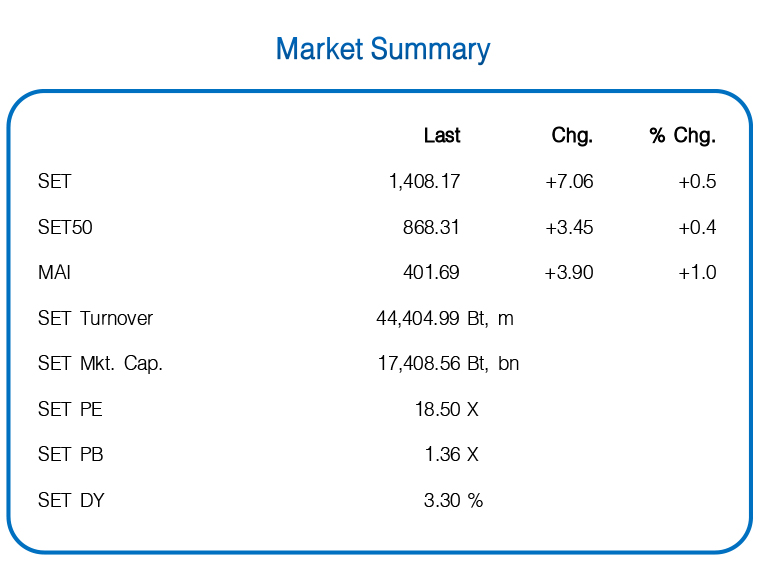The image size is (780, 582).
Task: Click the Market Summary title
Action: (x=383, y=50)
